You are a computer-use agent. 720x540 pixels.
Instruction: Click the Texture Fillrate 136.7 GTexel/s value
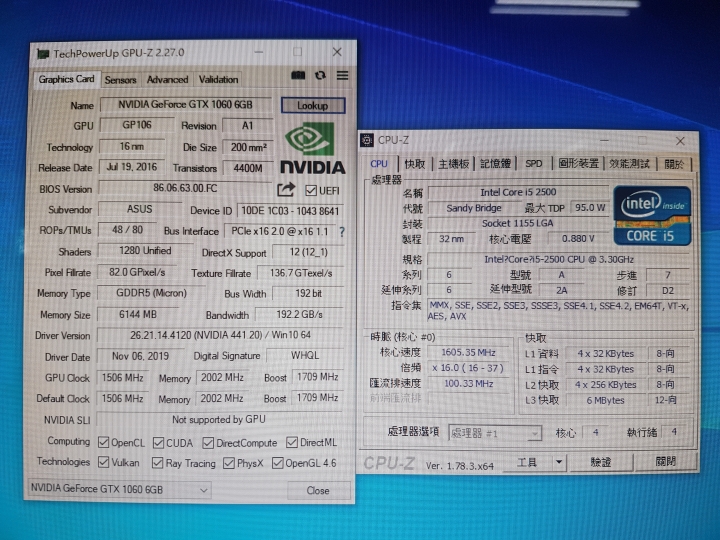[x=301, y=273]
